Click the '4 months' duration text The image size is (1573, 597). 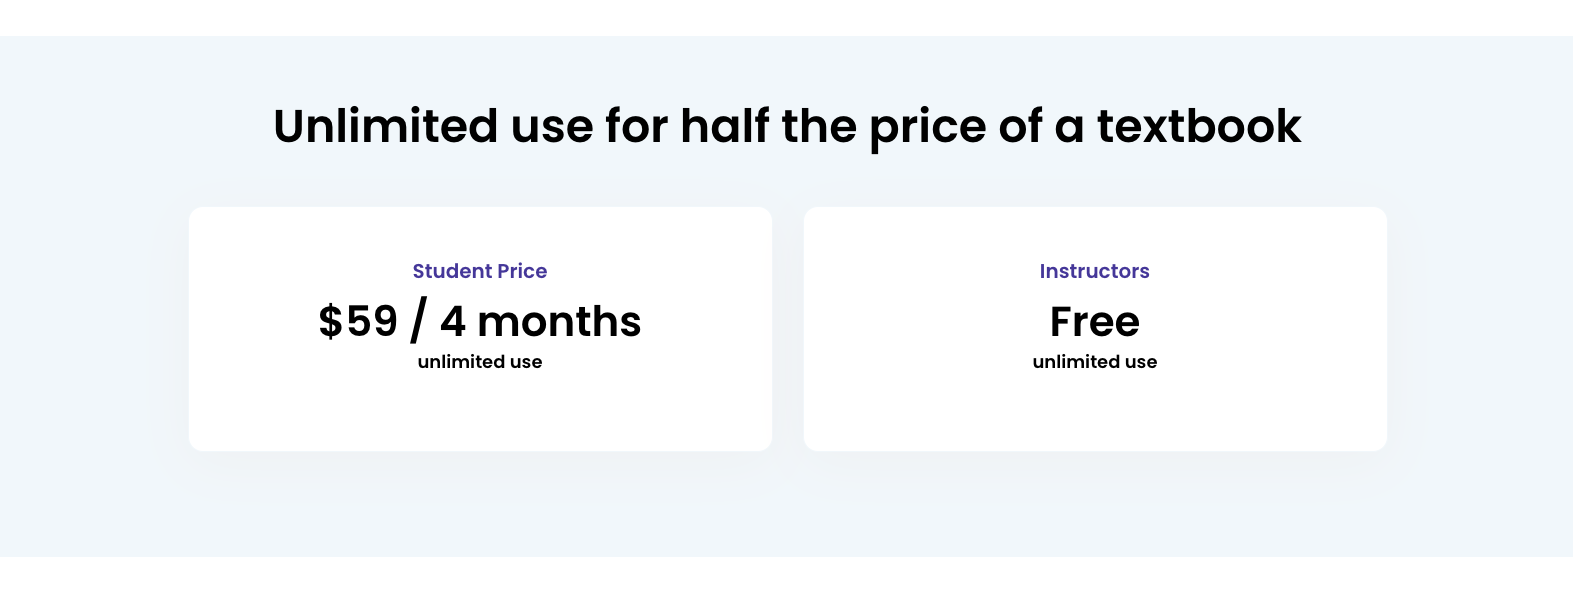pyautogui.click(x=541, y=322)
